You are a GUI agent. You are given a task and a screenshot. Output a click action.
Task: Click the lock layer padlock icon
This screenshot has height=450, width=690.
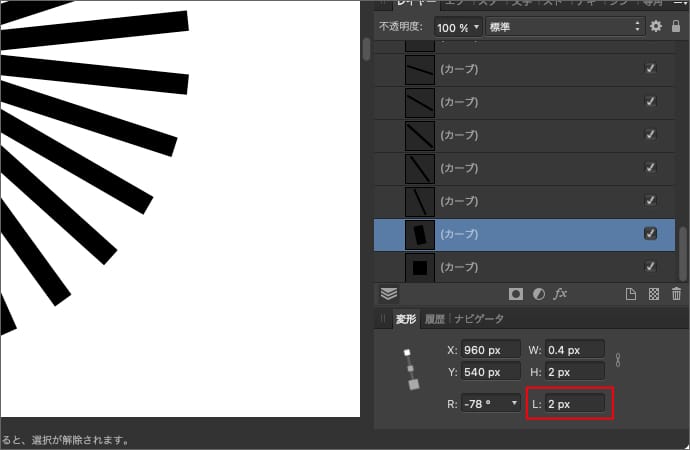(x=677, y=26)
